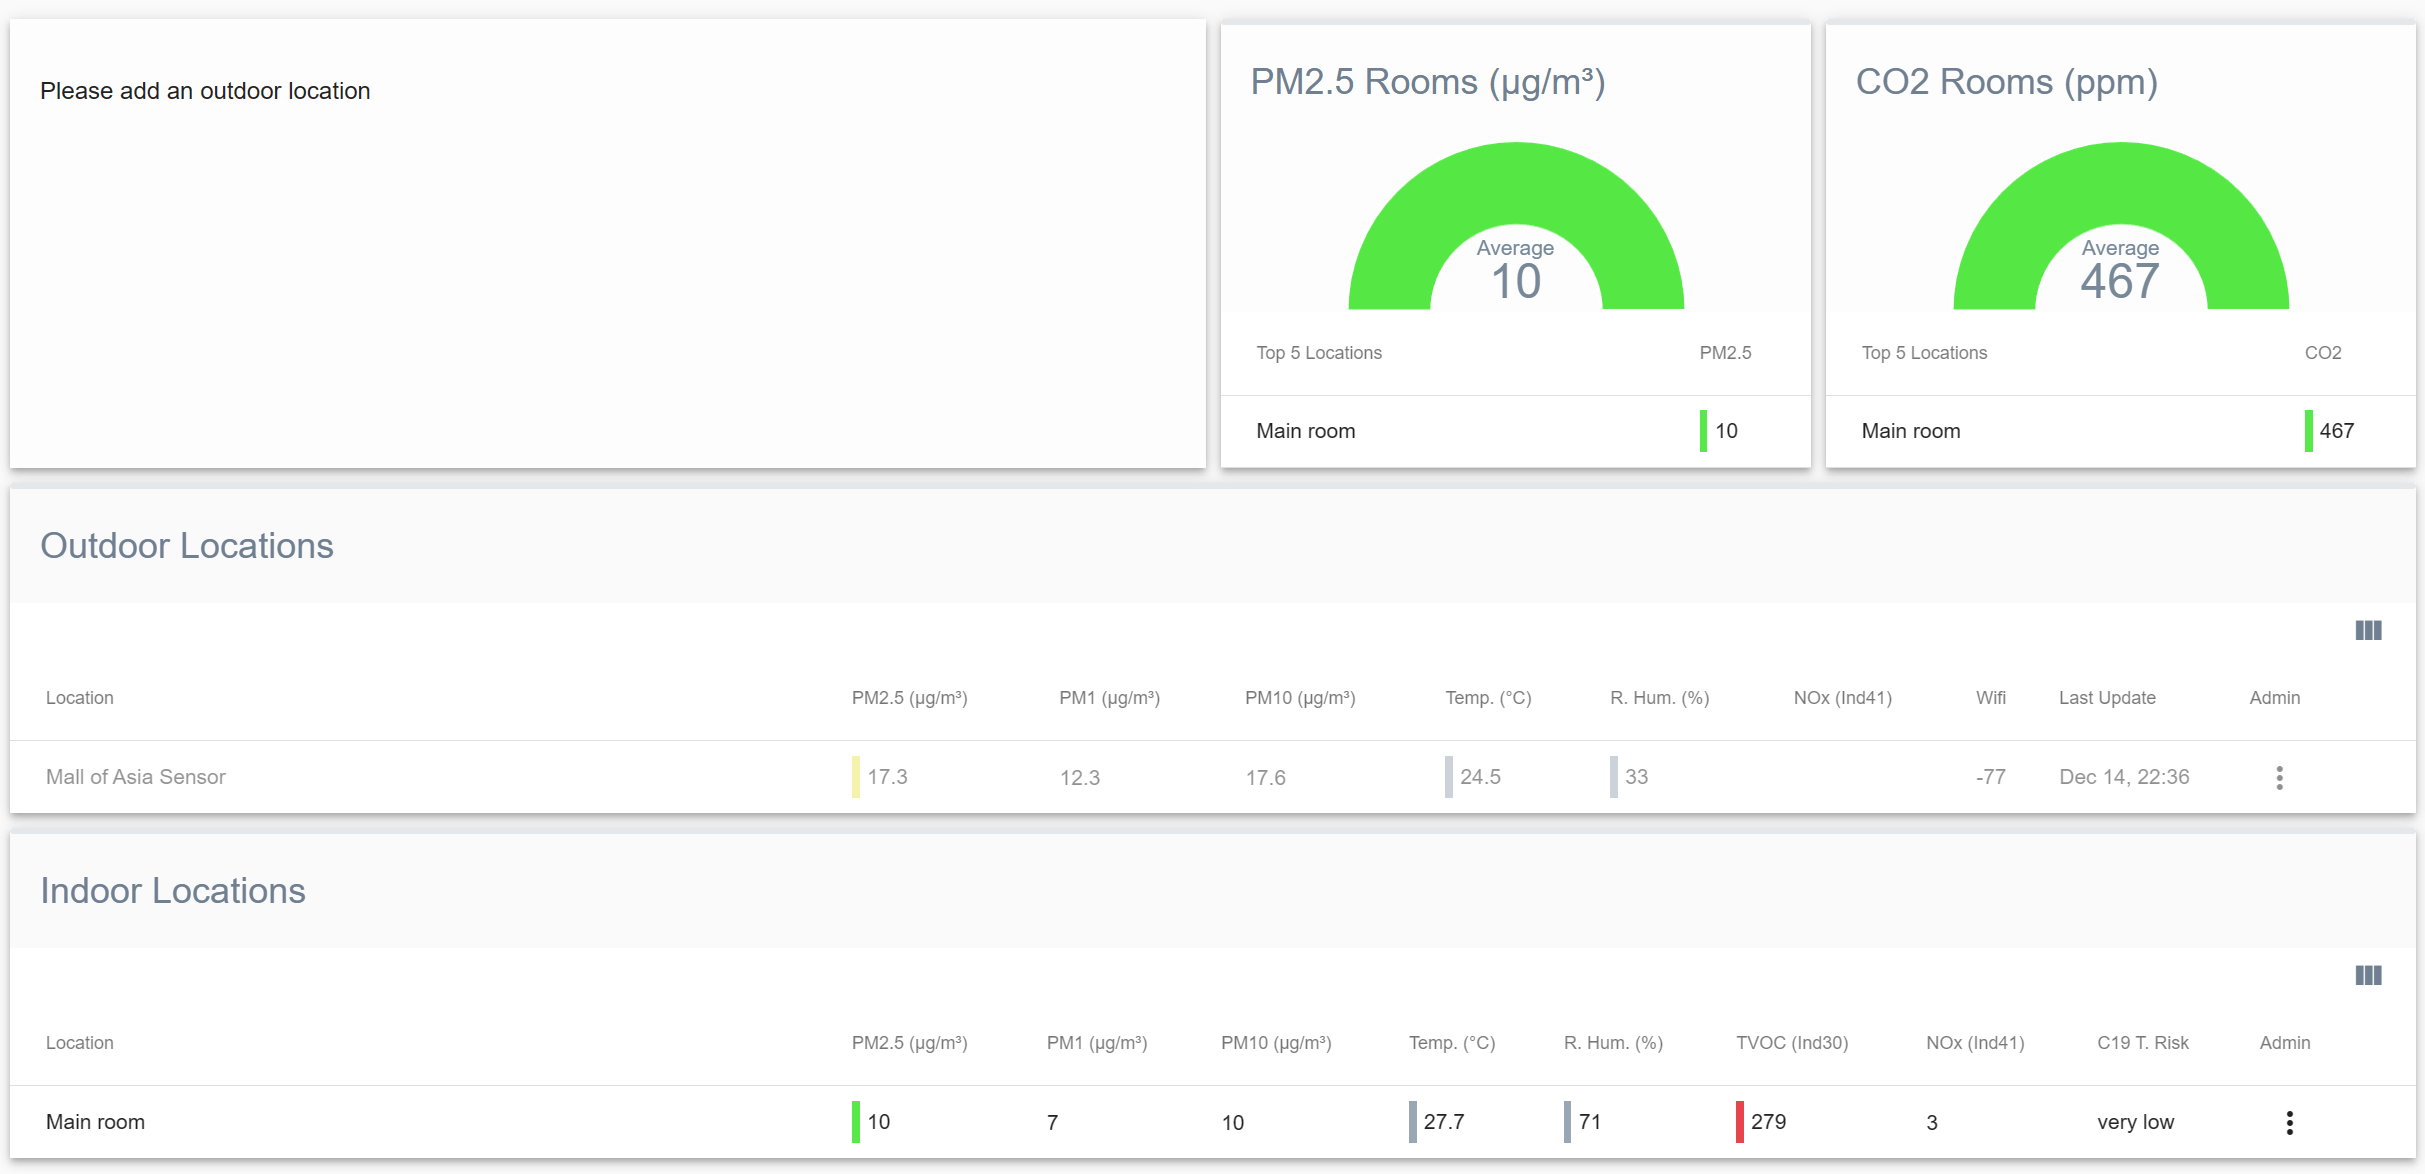Open the three-dot admin menu for Mall of Asia Sensor
The width and height of the screenshot is (2425, 1174).
point(2279,776)
